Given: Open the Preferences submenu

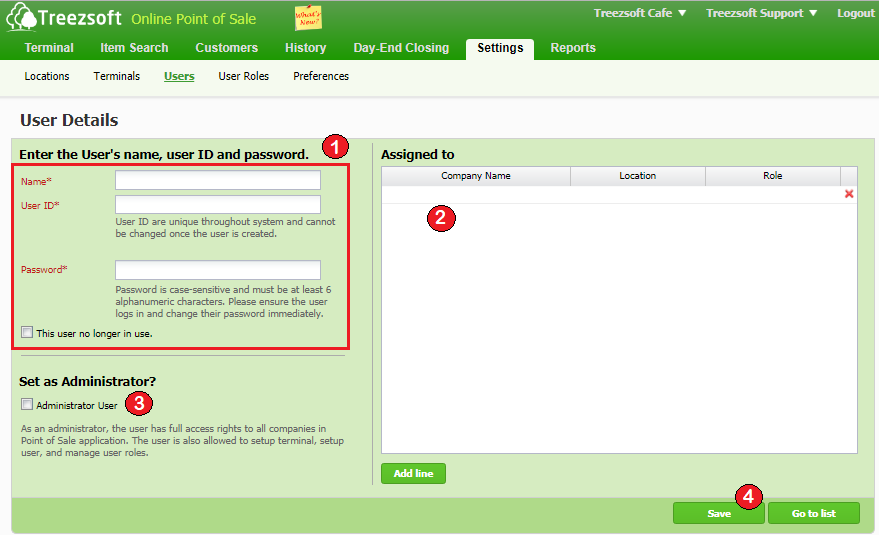Looking at the screenshot, I should coord(321,76).
